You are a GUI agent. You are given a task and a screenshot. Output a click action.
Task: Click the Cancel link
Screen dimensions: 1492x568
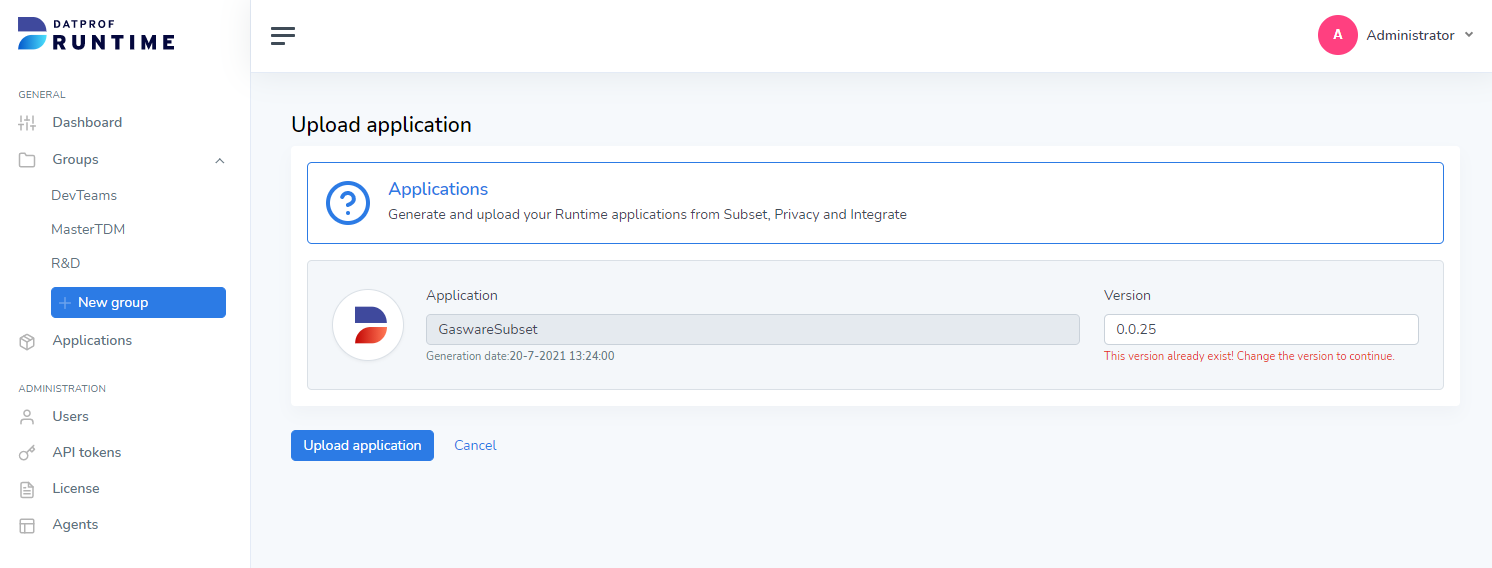475,446
